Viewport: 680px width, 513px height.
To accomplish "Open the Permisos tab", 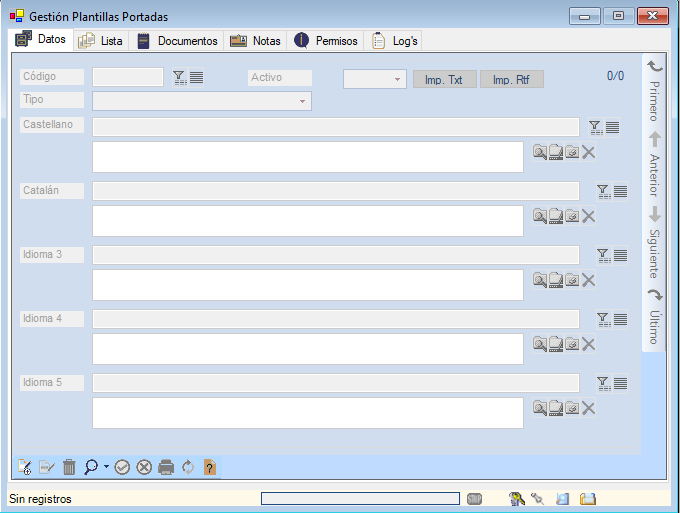I will pyautogui.click(x=326, y=41).
